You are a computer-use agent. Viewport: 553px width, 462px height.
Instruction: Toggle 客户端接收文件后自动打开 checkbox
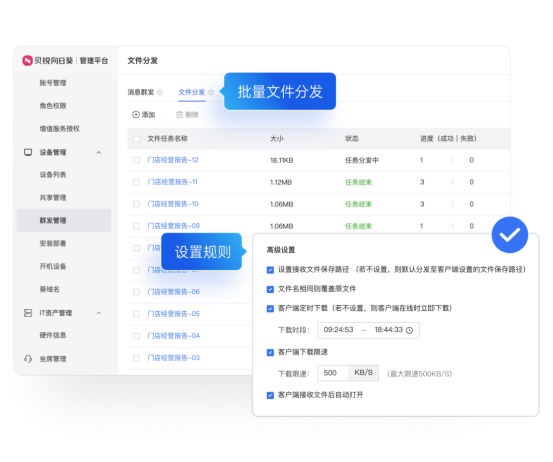(270, 395)
